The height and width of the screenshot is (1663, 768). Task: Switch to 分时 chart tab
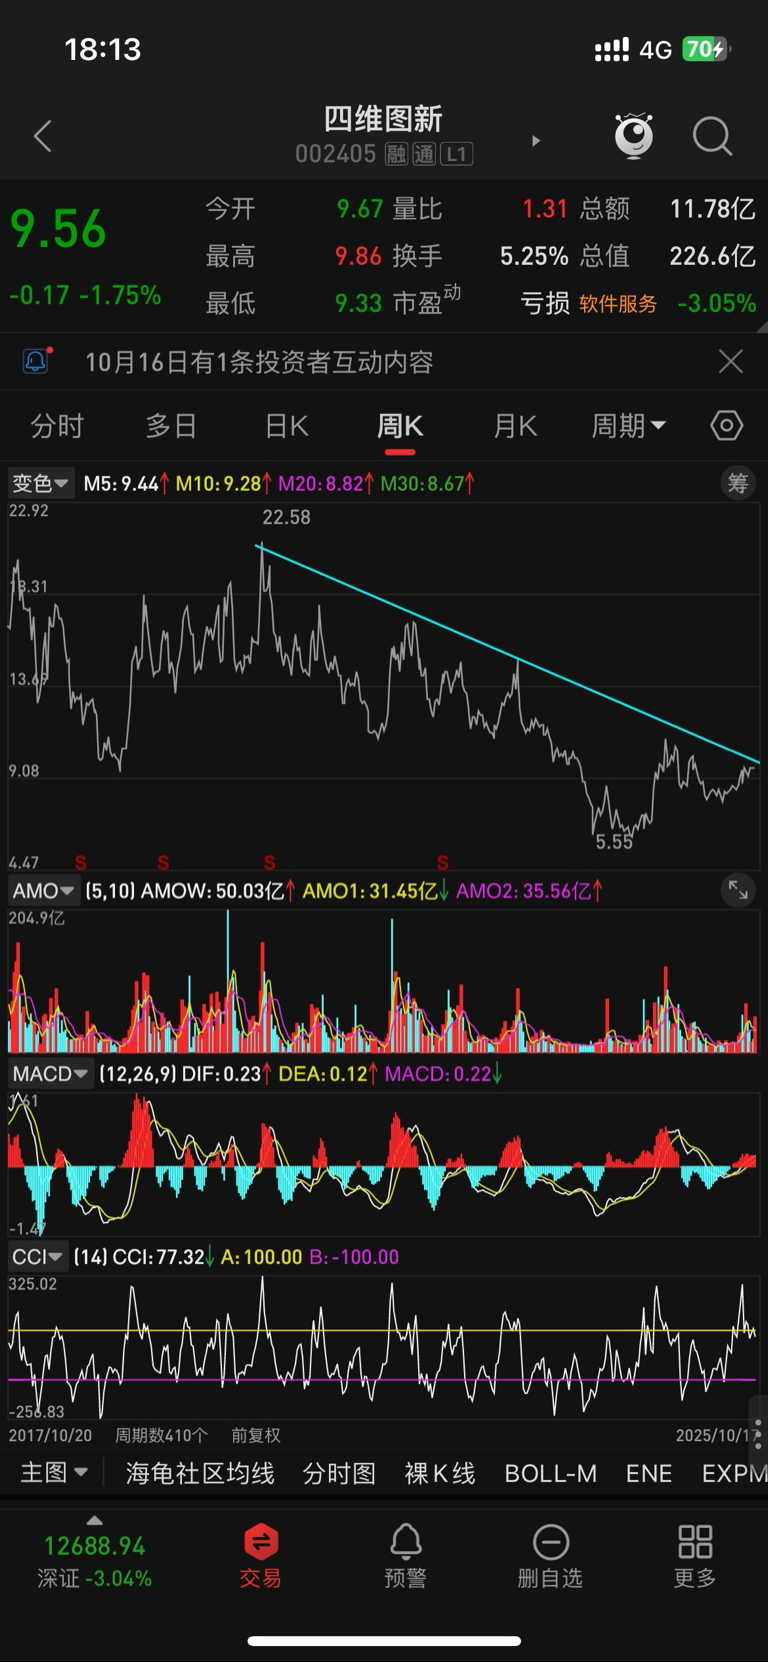tap(57, 426)
